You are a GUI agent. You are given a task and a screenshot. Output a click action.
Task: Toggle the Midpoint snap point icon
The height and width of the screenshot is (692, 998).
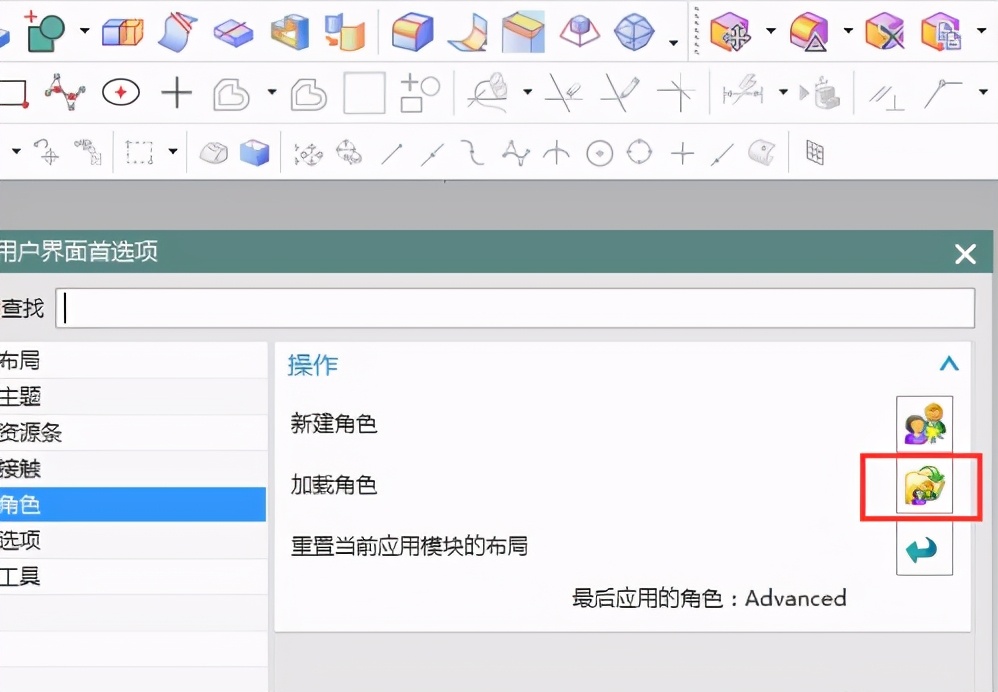432,153
